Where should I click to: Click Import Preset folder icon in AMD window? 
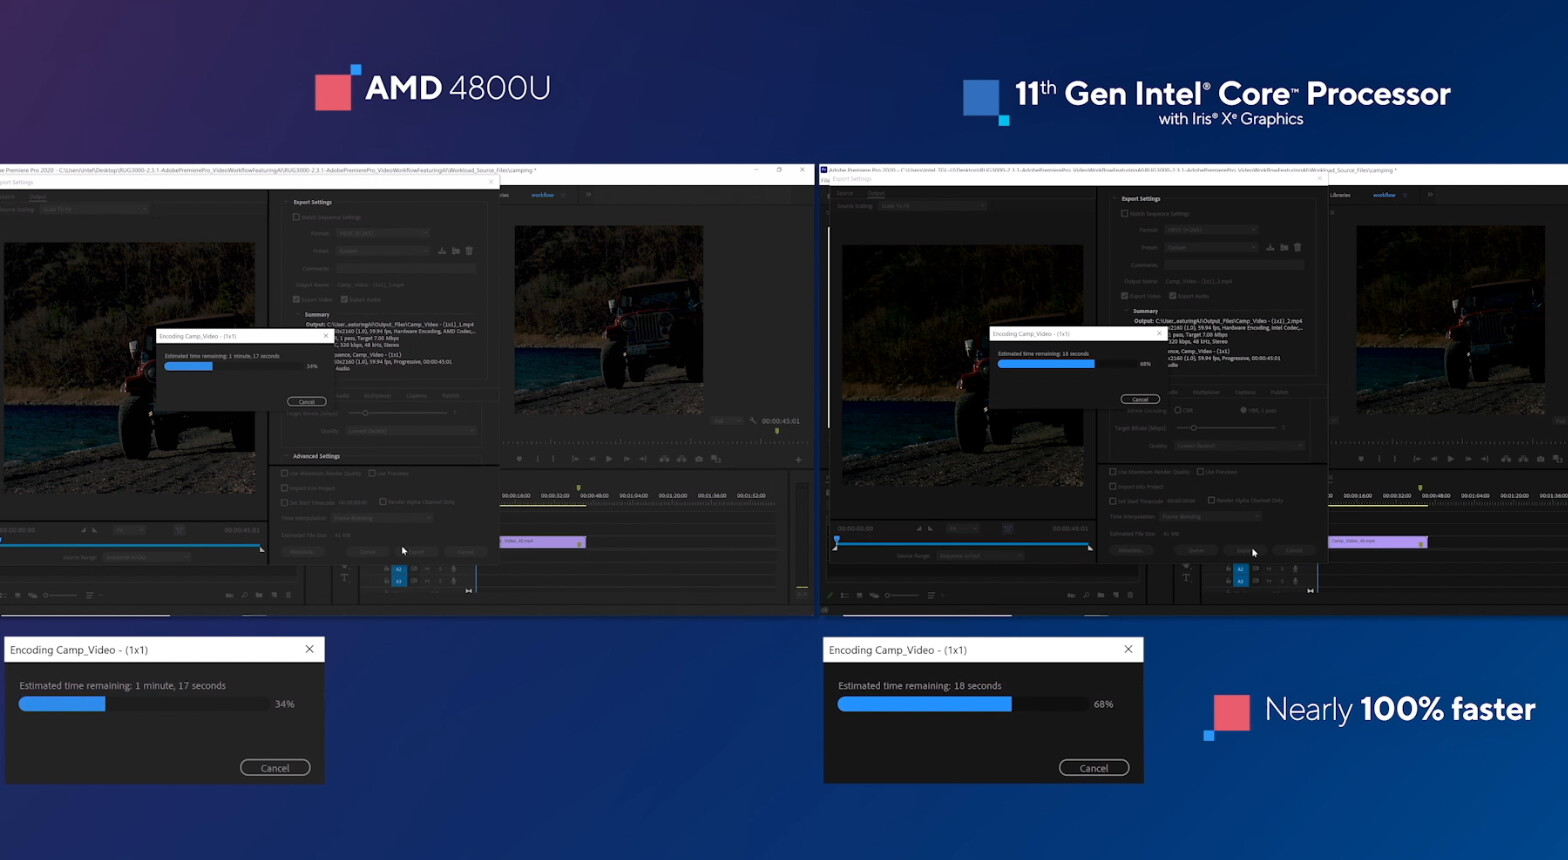point(455,251)
